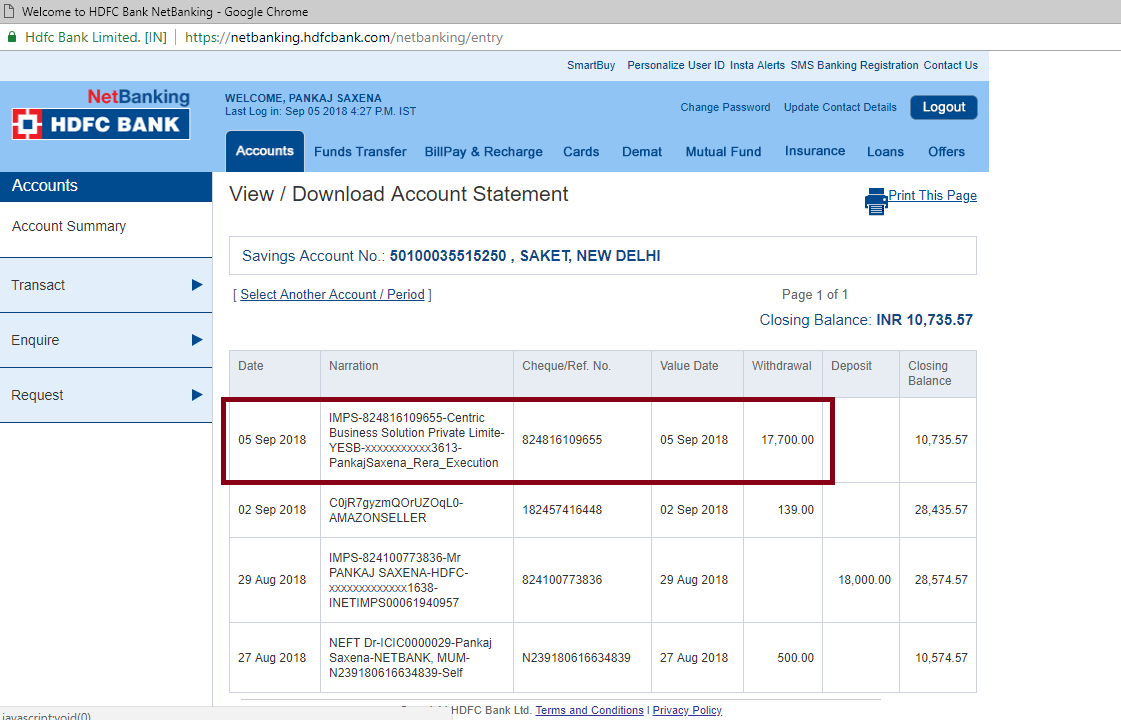Expand the Request menu arrow

point(197,395)
